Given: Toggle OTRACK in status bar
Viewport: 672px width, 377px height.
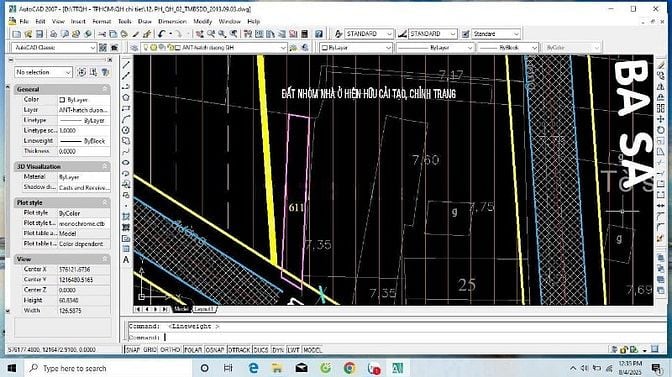Looking at the screenshot, I should (239, 350).
